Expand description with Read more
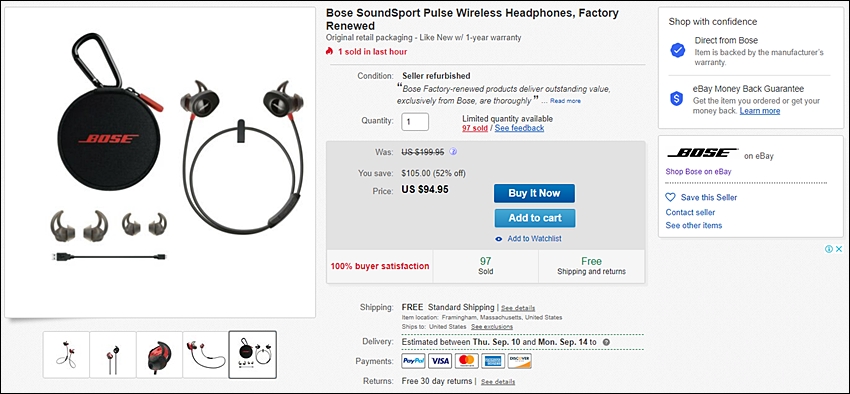 pyautogui.click(x=565, y=101)
